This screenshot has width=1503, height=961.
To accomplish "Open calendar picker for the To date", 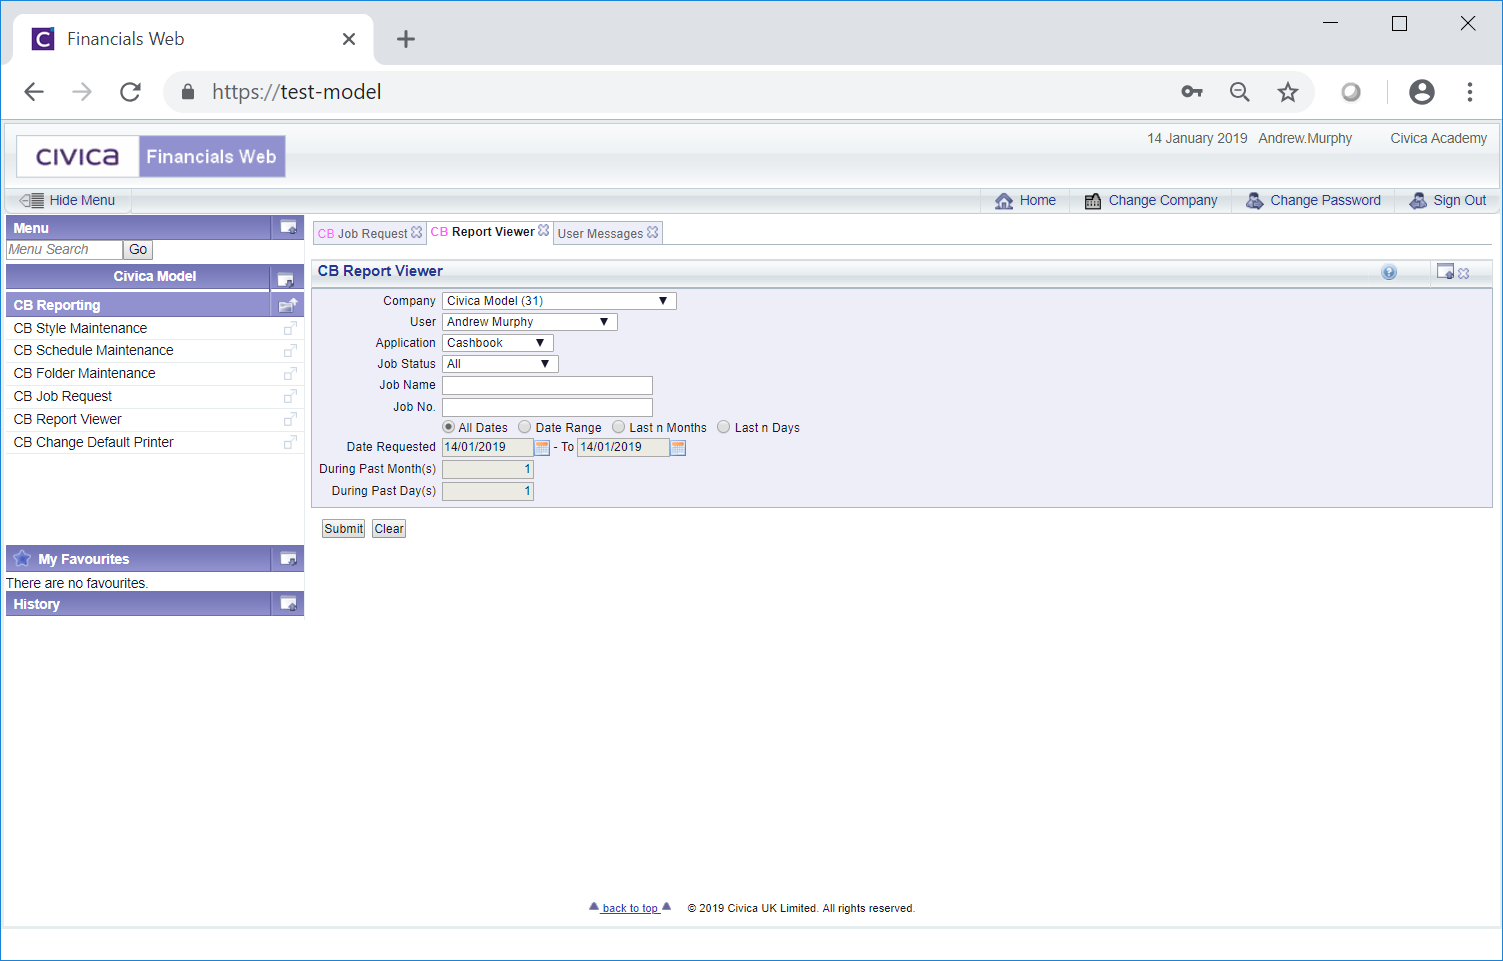I will point(678,448).
